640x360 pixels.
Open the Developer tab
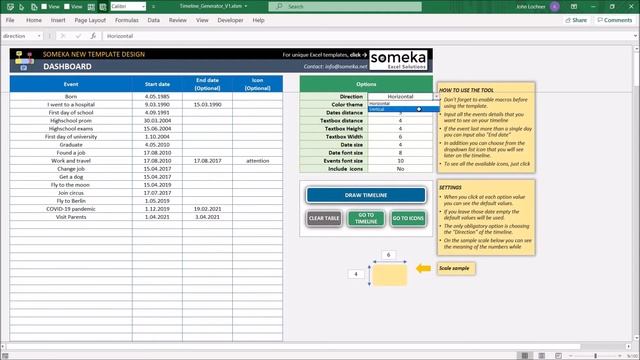pos(230,20)
